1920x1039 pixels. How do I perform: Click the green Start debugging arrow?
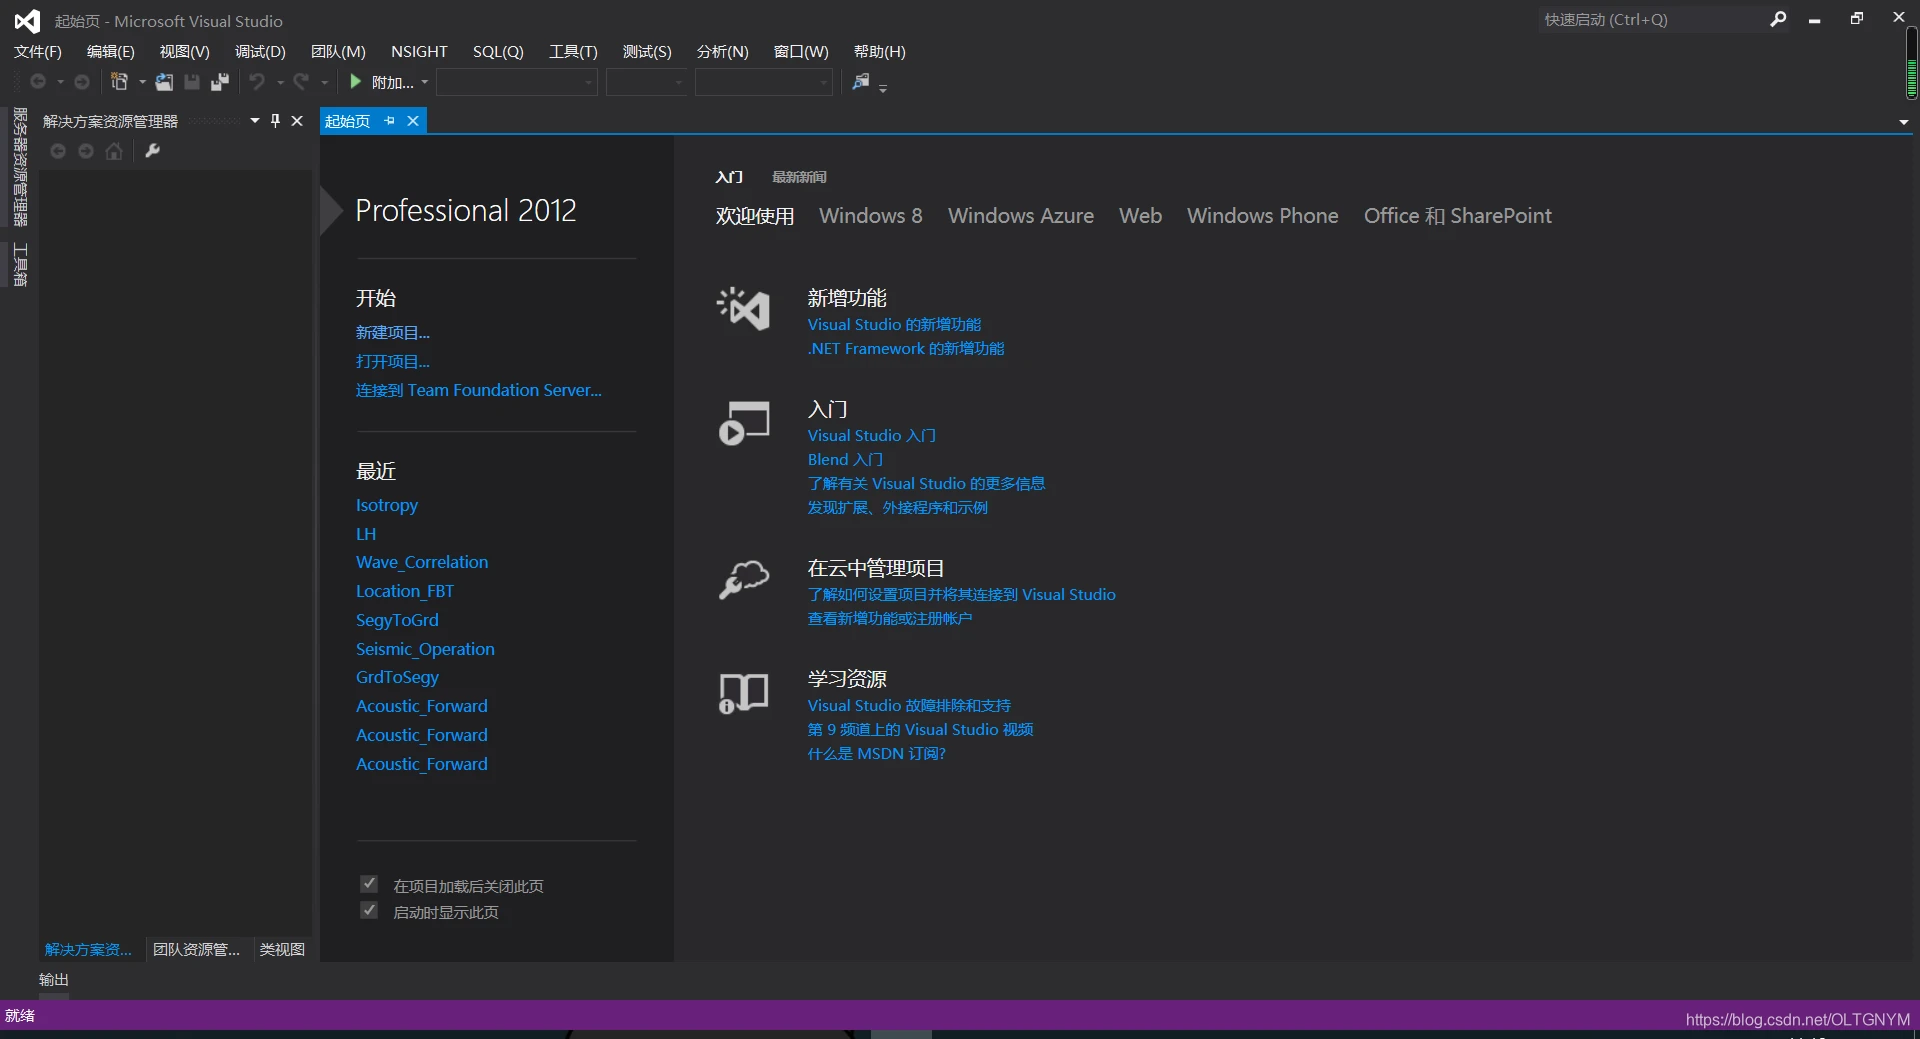(x=355, y=82)
